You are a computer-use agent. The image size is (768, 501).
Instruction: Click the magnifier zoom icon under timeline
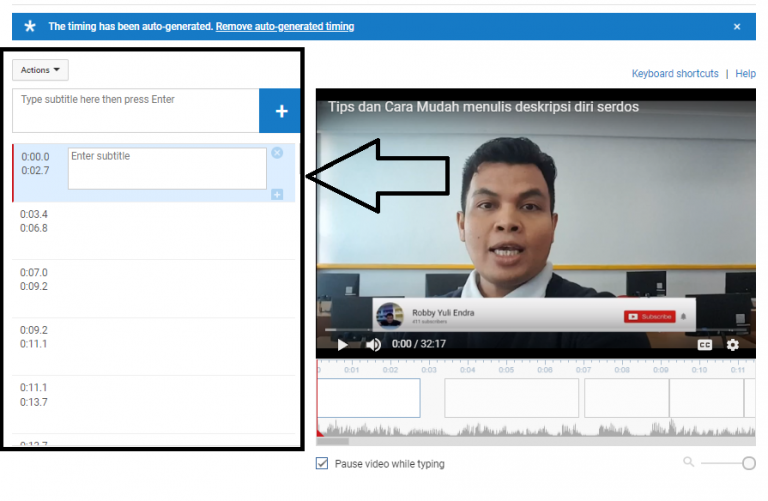click(688, 462)
